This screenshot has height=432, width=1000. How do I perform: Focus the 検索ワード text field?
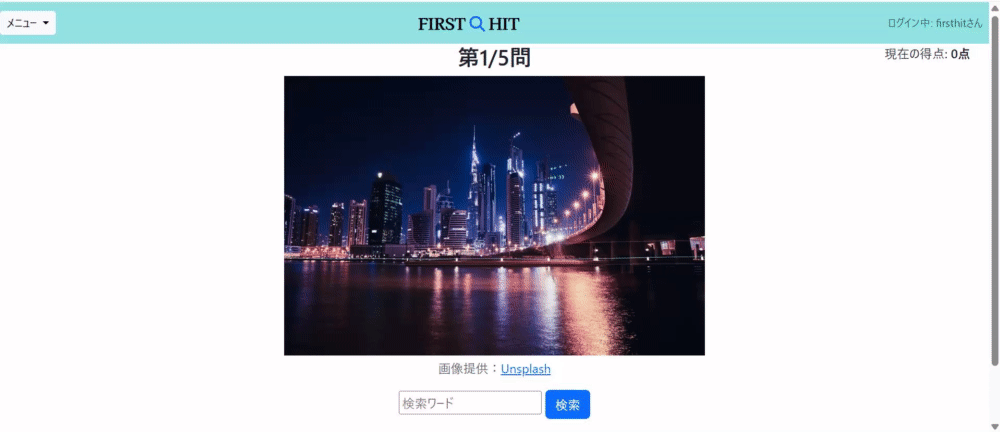tap(470, 403)
